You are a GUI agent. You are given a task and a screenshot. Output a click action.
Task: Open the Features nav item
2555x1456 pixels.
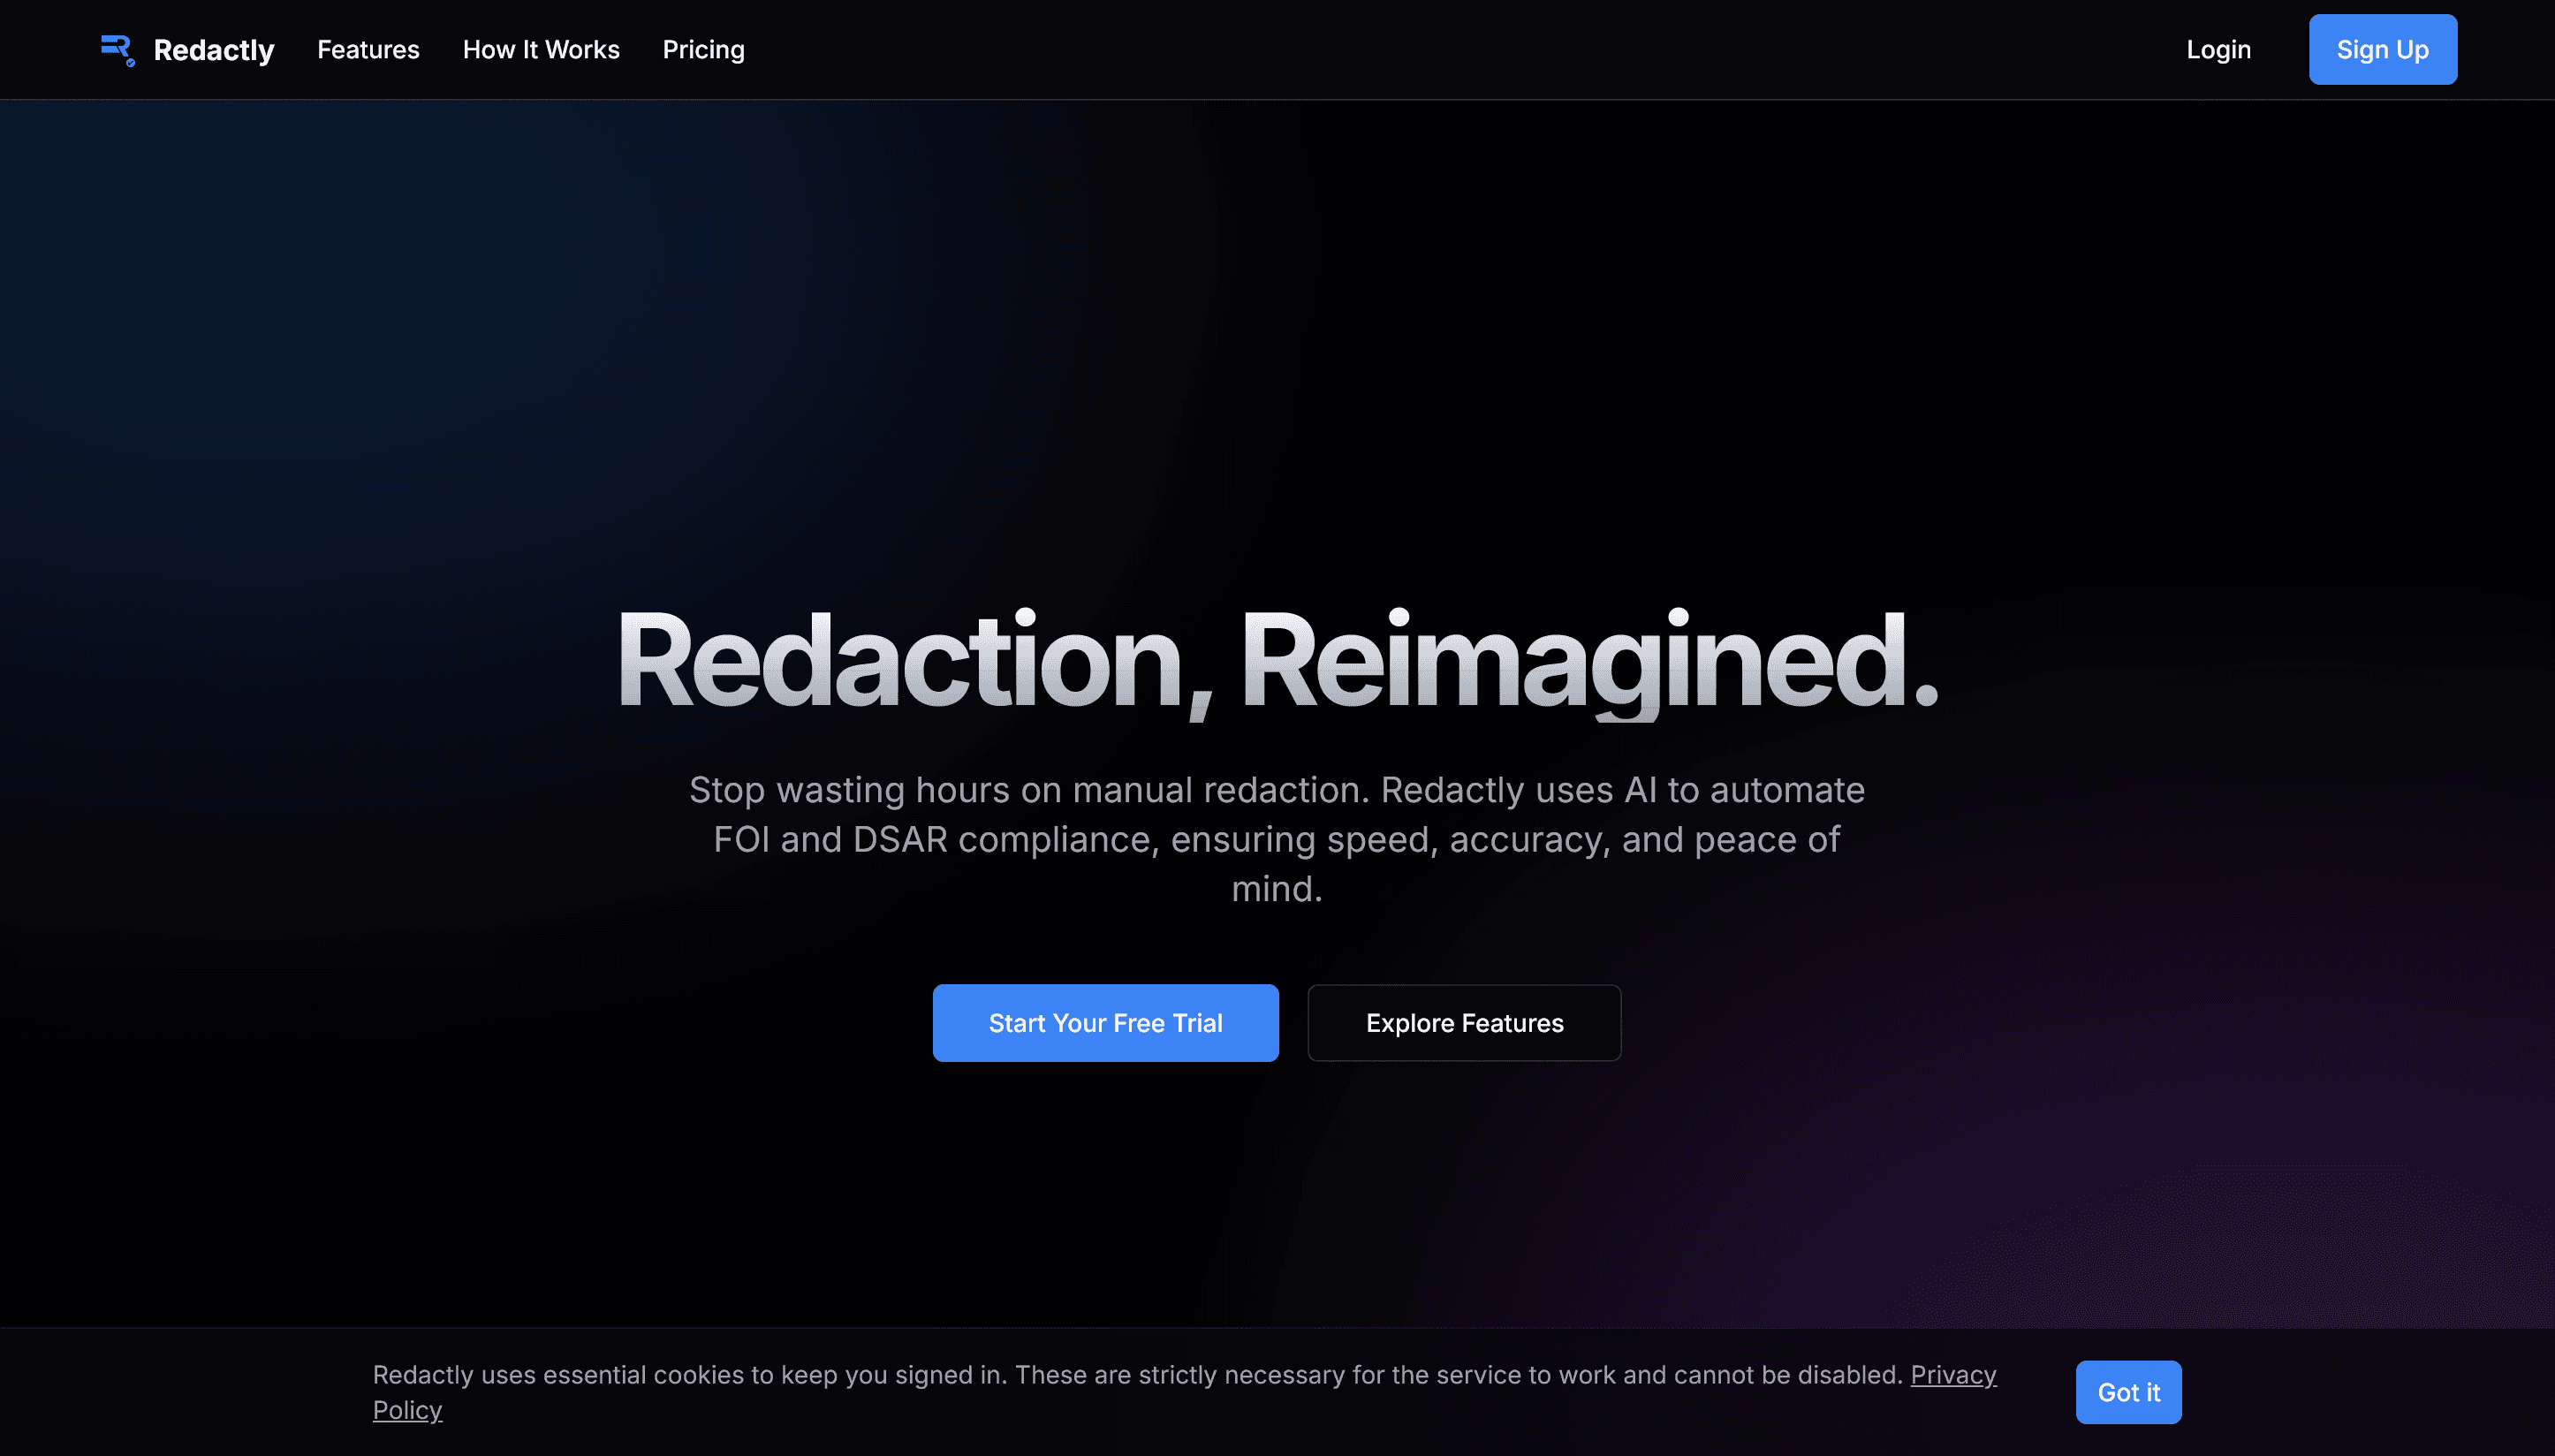368,50
